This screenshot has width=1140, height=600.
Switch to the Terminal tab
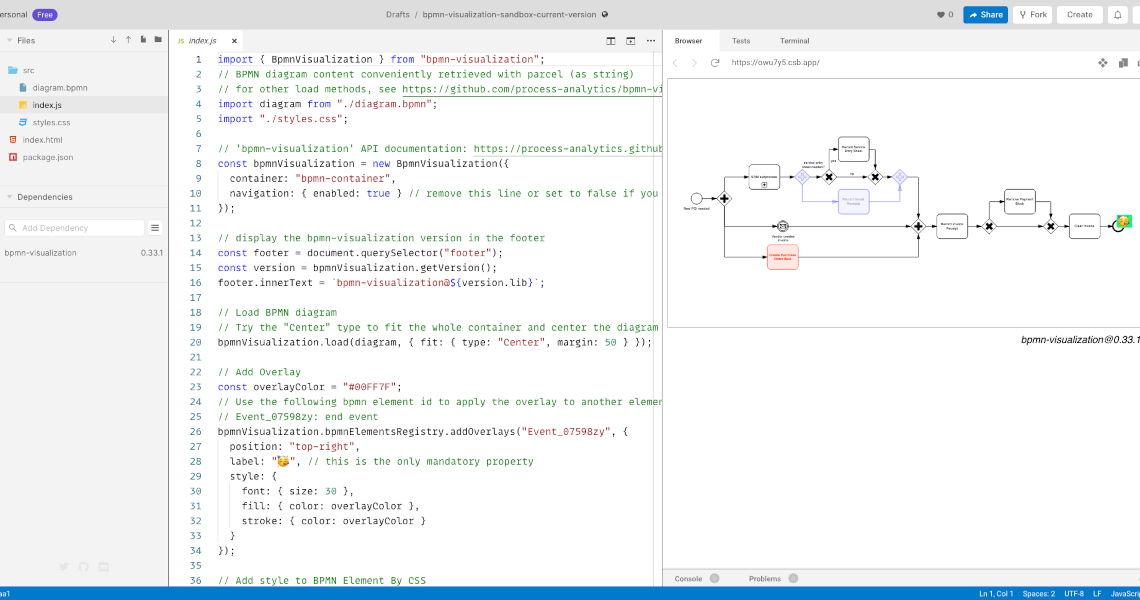pos(794,41)
